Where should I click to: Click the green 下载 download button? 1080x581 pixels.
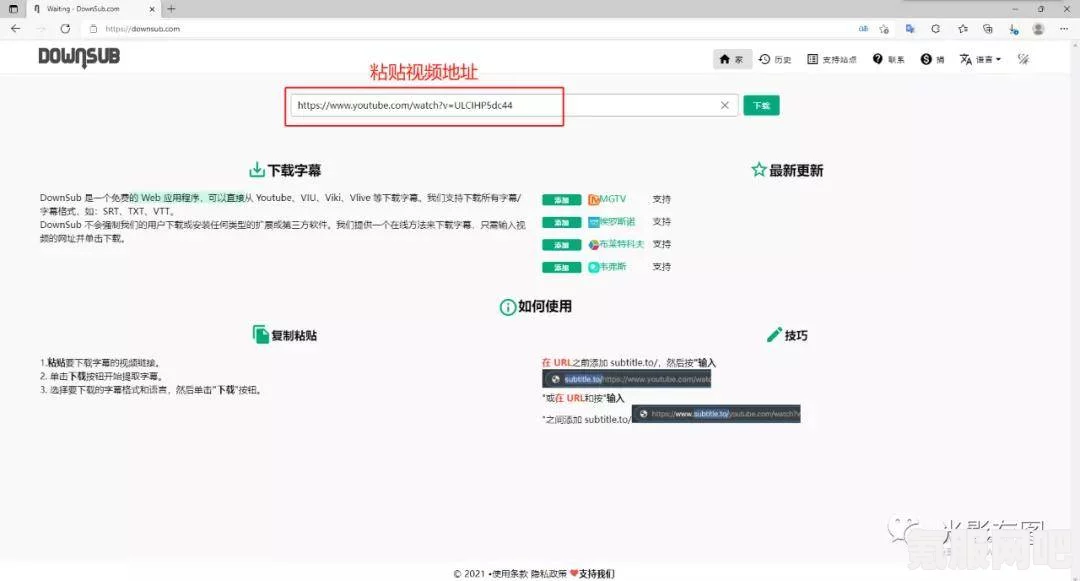[x=761, y=105]
